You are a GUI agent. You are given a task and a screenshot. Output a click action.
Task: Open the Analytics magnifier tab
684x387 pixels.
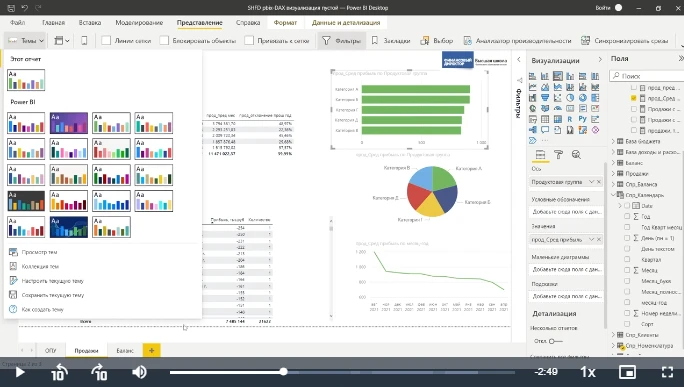click(576, 154)
